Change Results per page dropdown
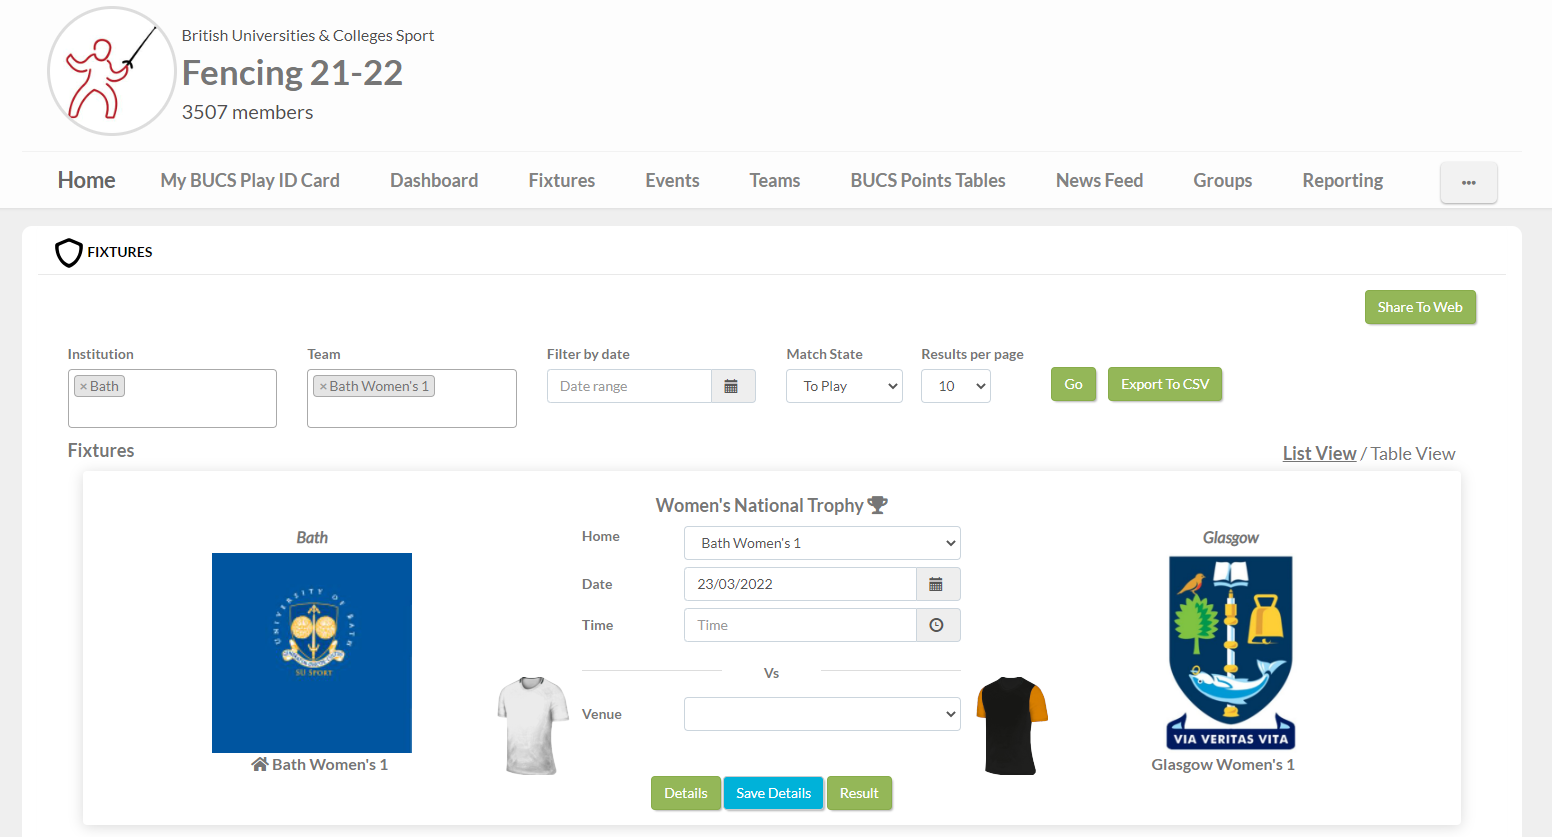 click(x=955, y=386)
